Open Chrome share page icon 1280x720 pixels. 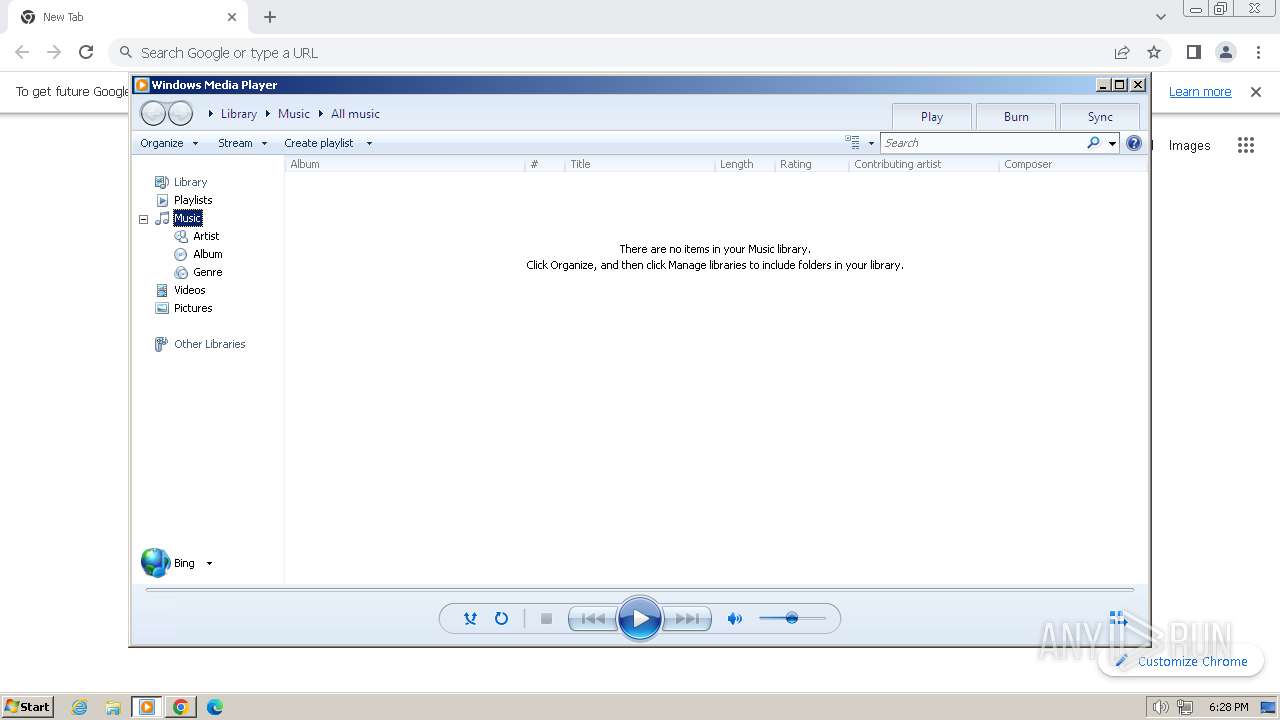click(x=1122, y=52)
